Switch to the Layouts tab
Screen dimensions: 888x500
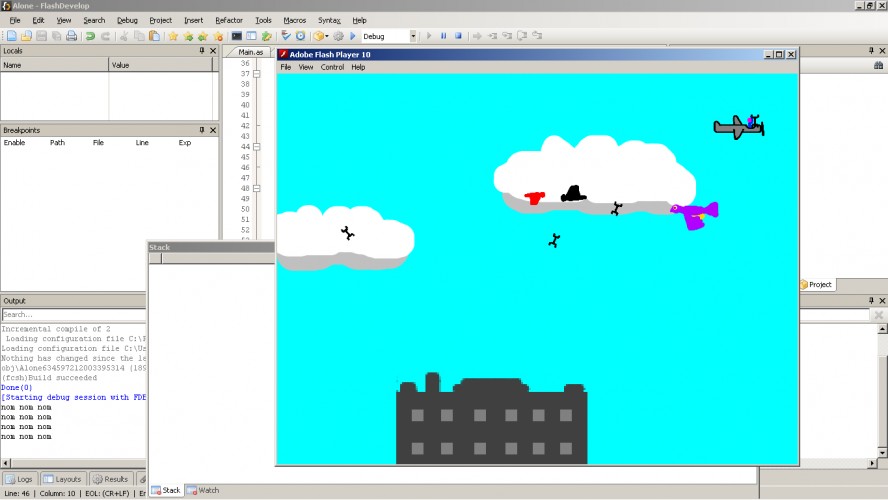pyautogui.click(x=62, y=479)
